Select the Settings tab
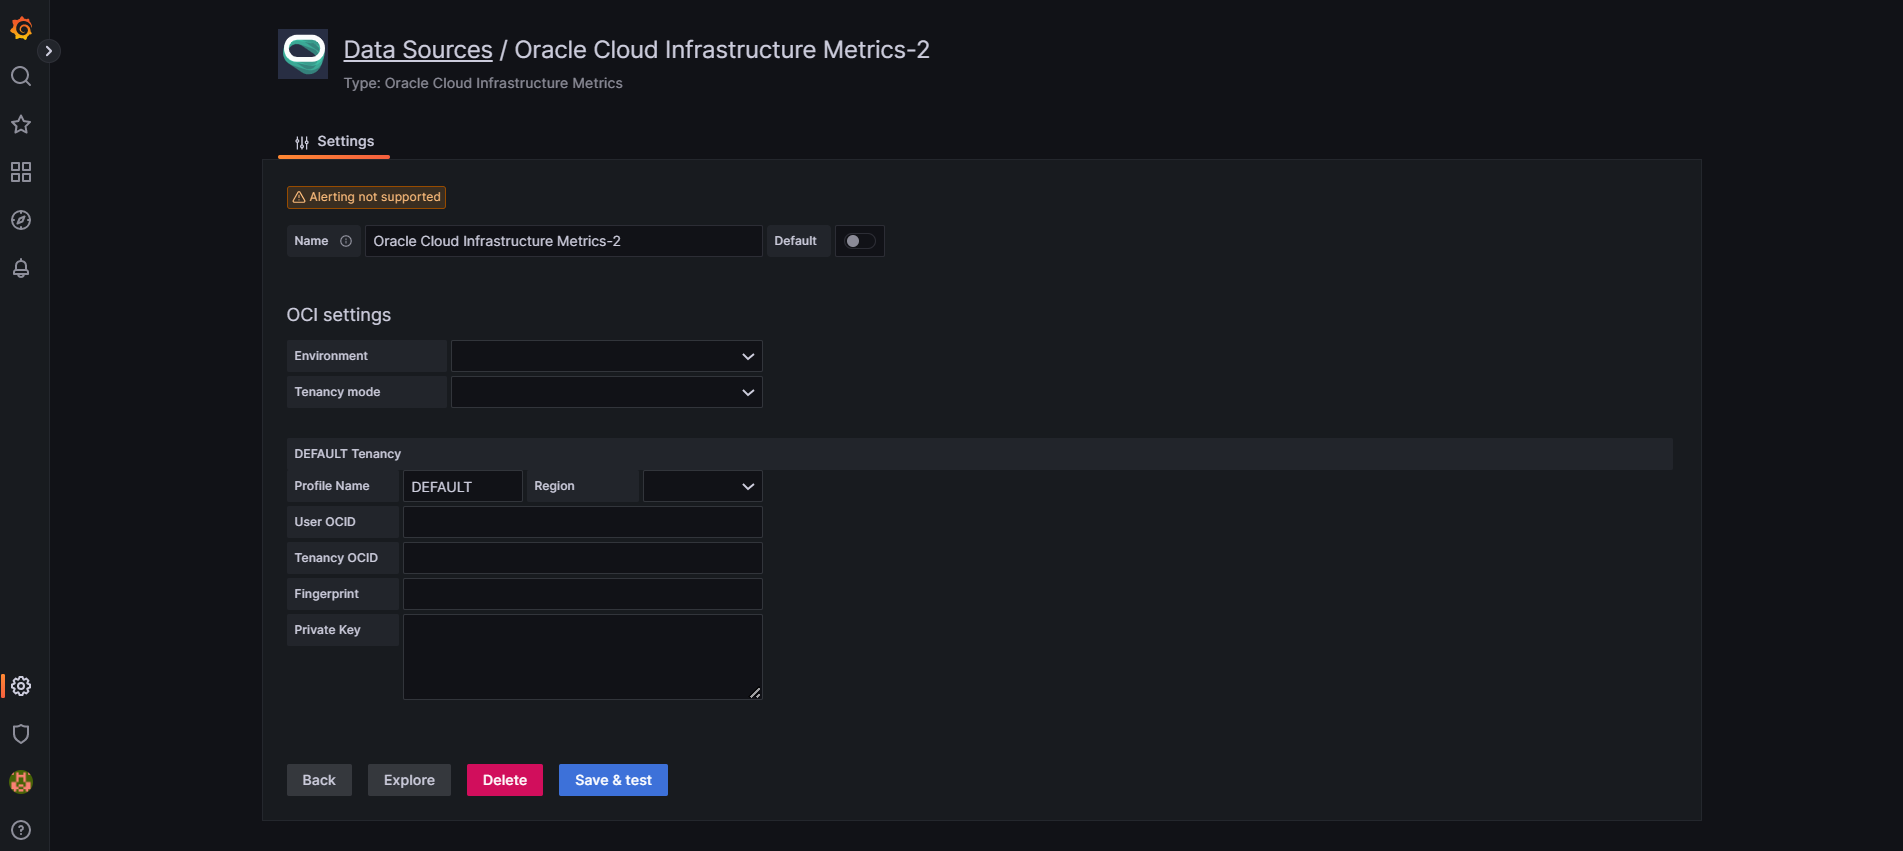 pyautogui.click(x=334, y=141)
